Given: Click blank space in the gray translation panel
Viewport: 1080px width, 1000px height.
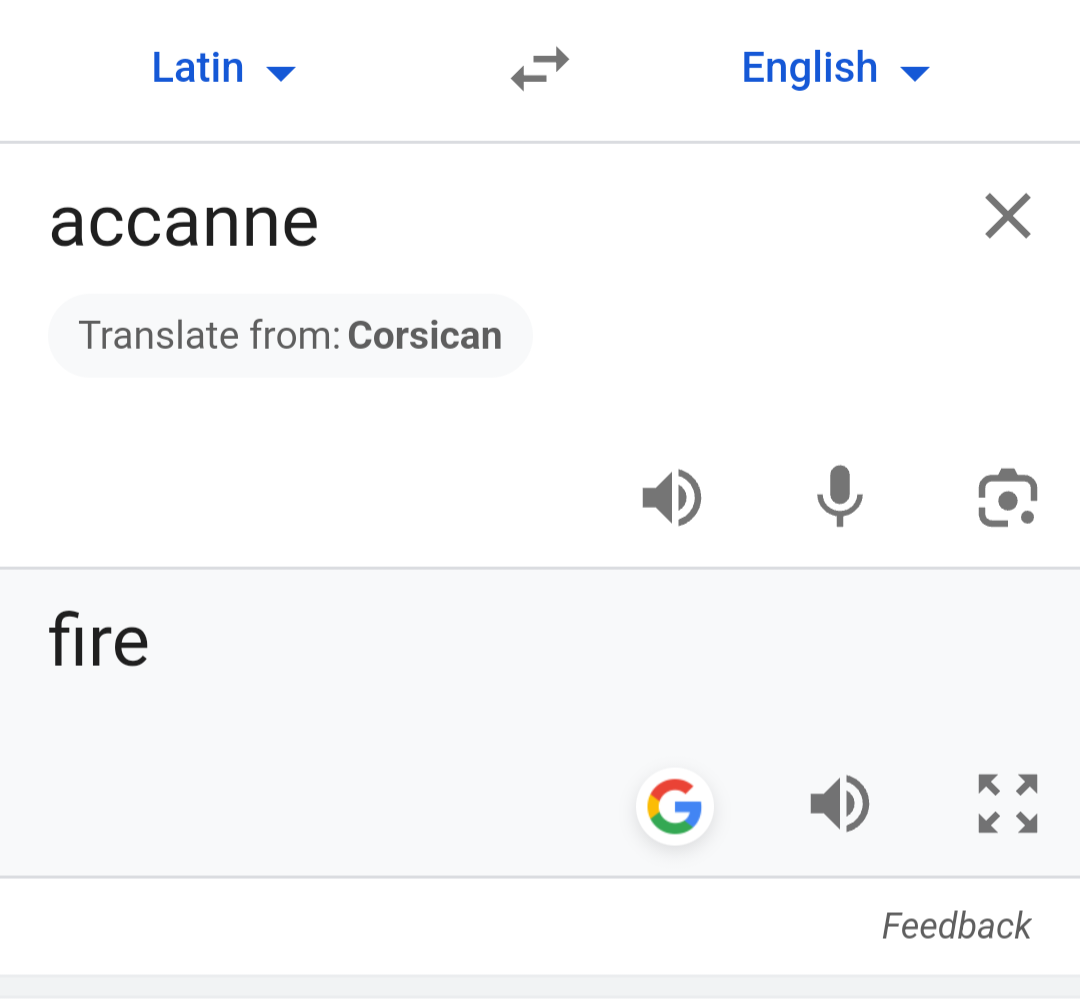Looking at the screenshot, I should point(500,690).
